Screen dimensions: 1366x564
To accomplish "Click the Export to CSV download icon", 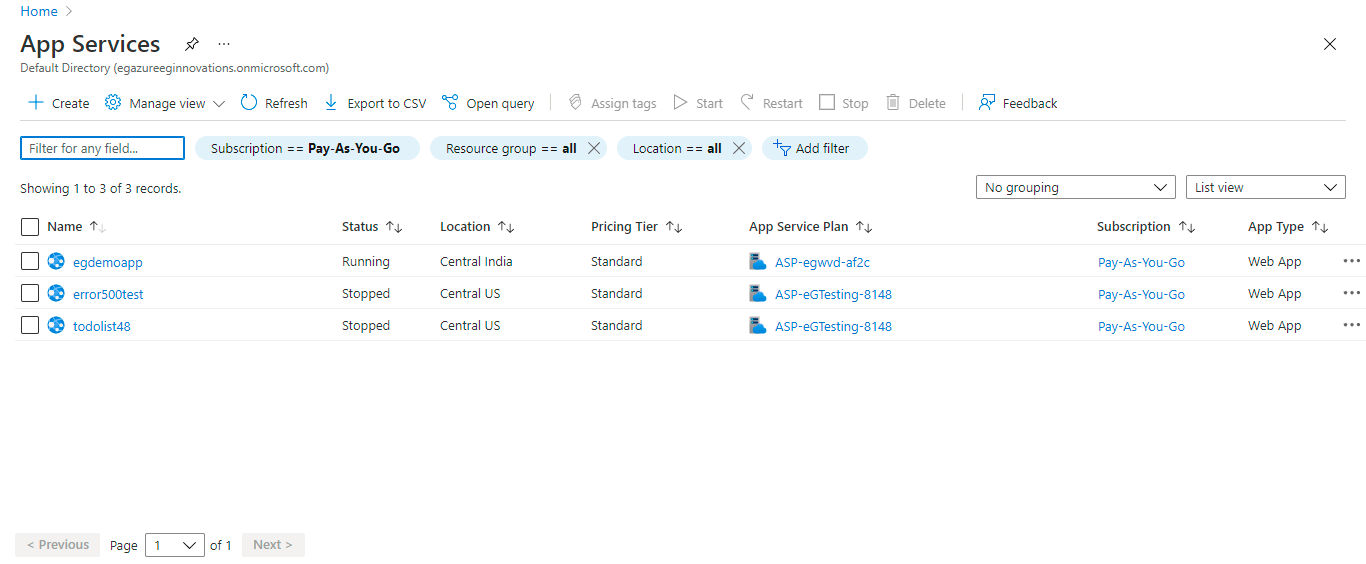I will pos(331,102).
